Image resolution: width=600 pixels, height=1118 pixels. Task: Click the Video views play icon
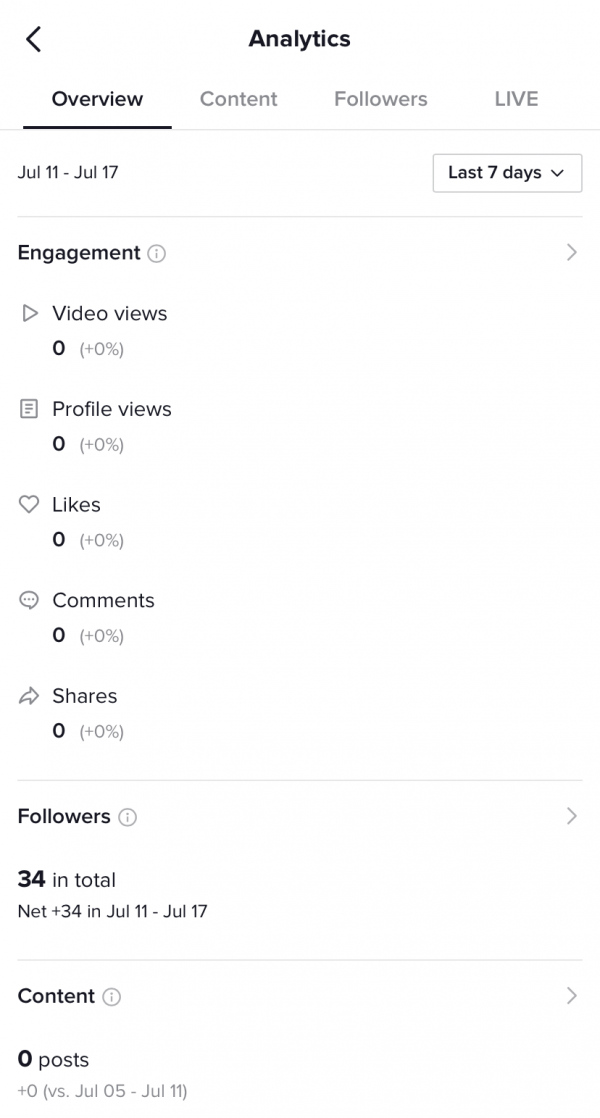coord(29,313)
